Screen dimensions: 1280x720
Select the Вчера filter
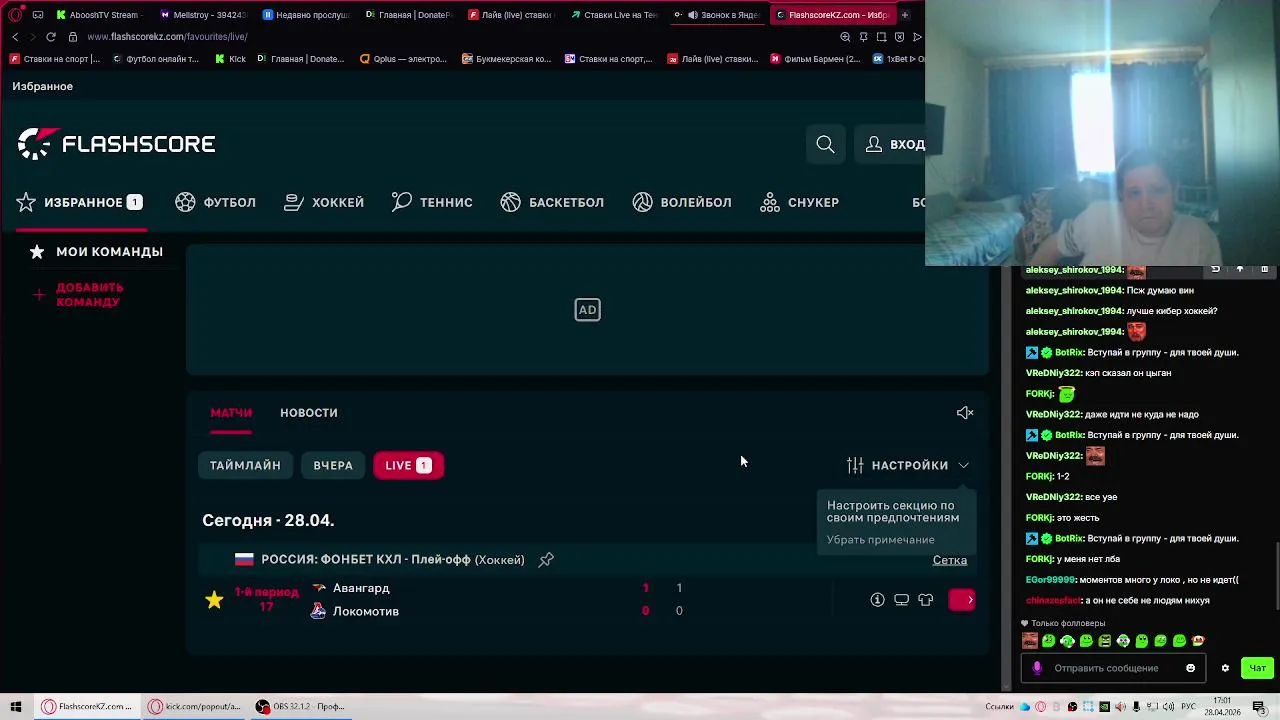[x=333, y=465]
